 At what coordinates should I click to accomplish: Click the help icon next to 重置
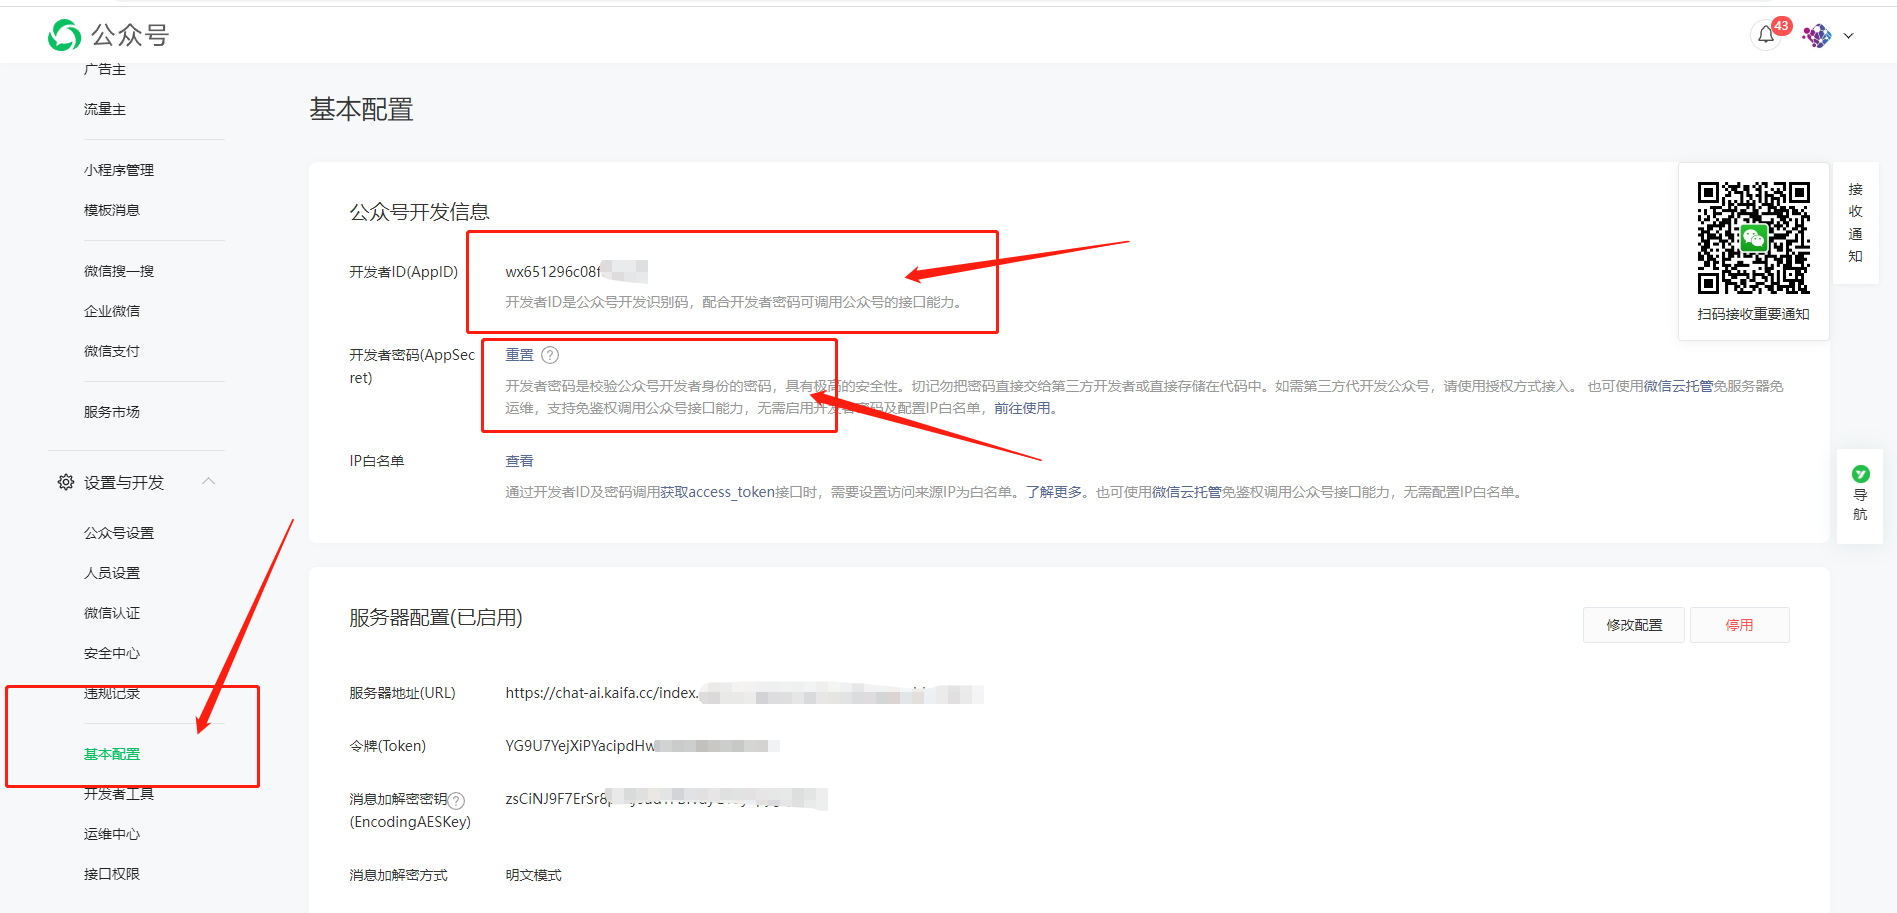coord(550,355)
